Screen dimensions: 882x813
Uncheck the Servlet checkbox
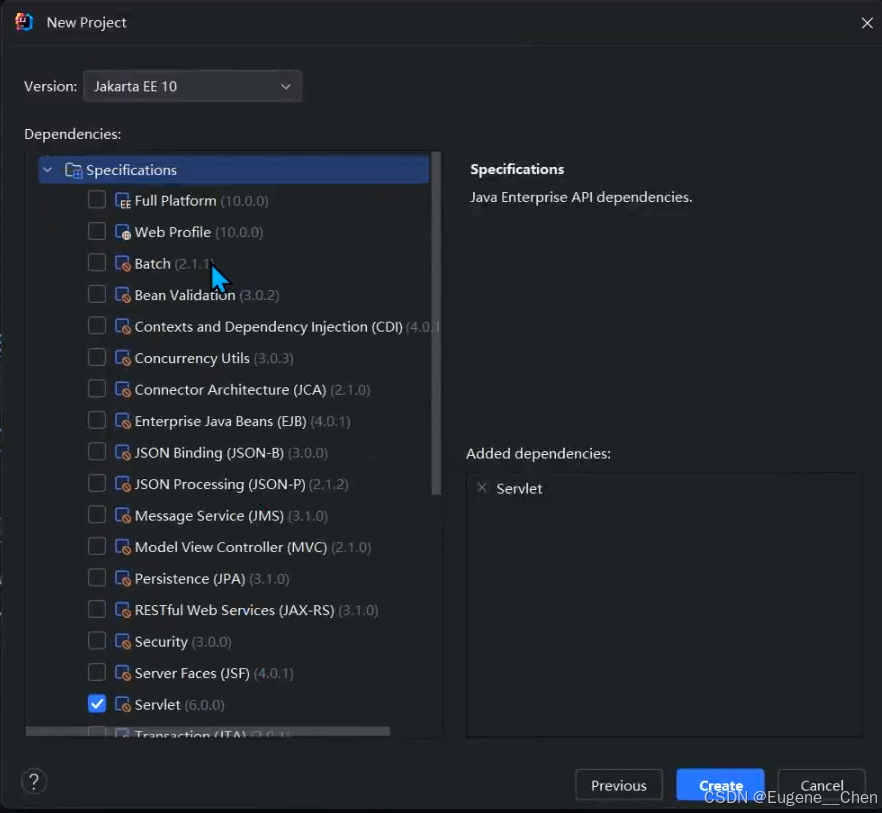[97, 704]
